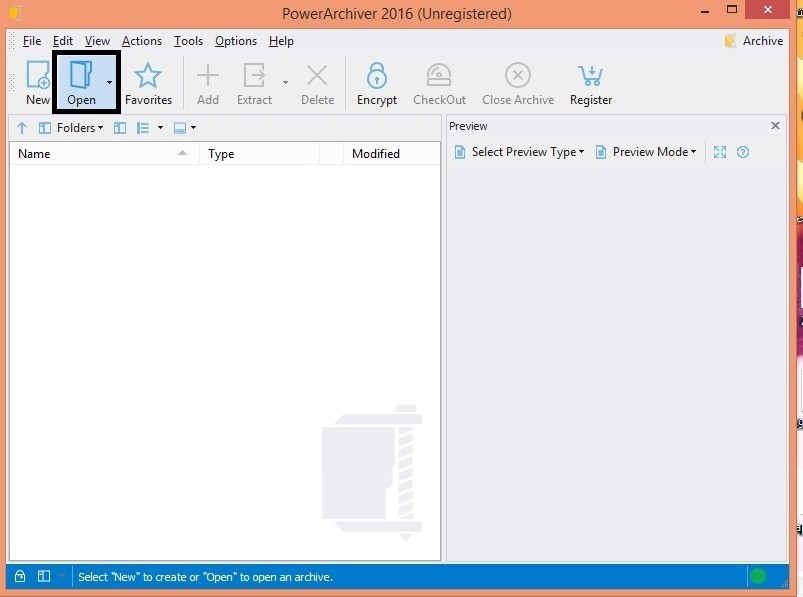Sort by the Name column header

(104, 154)
